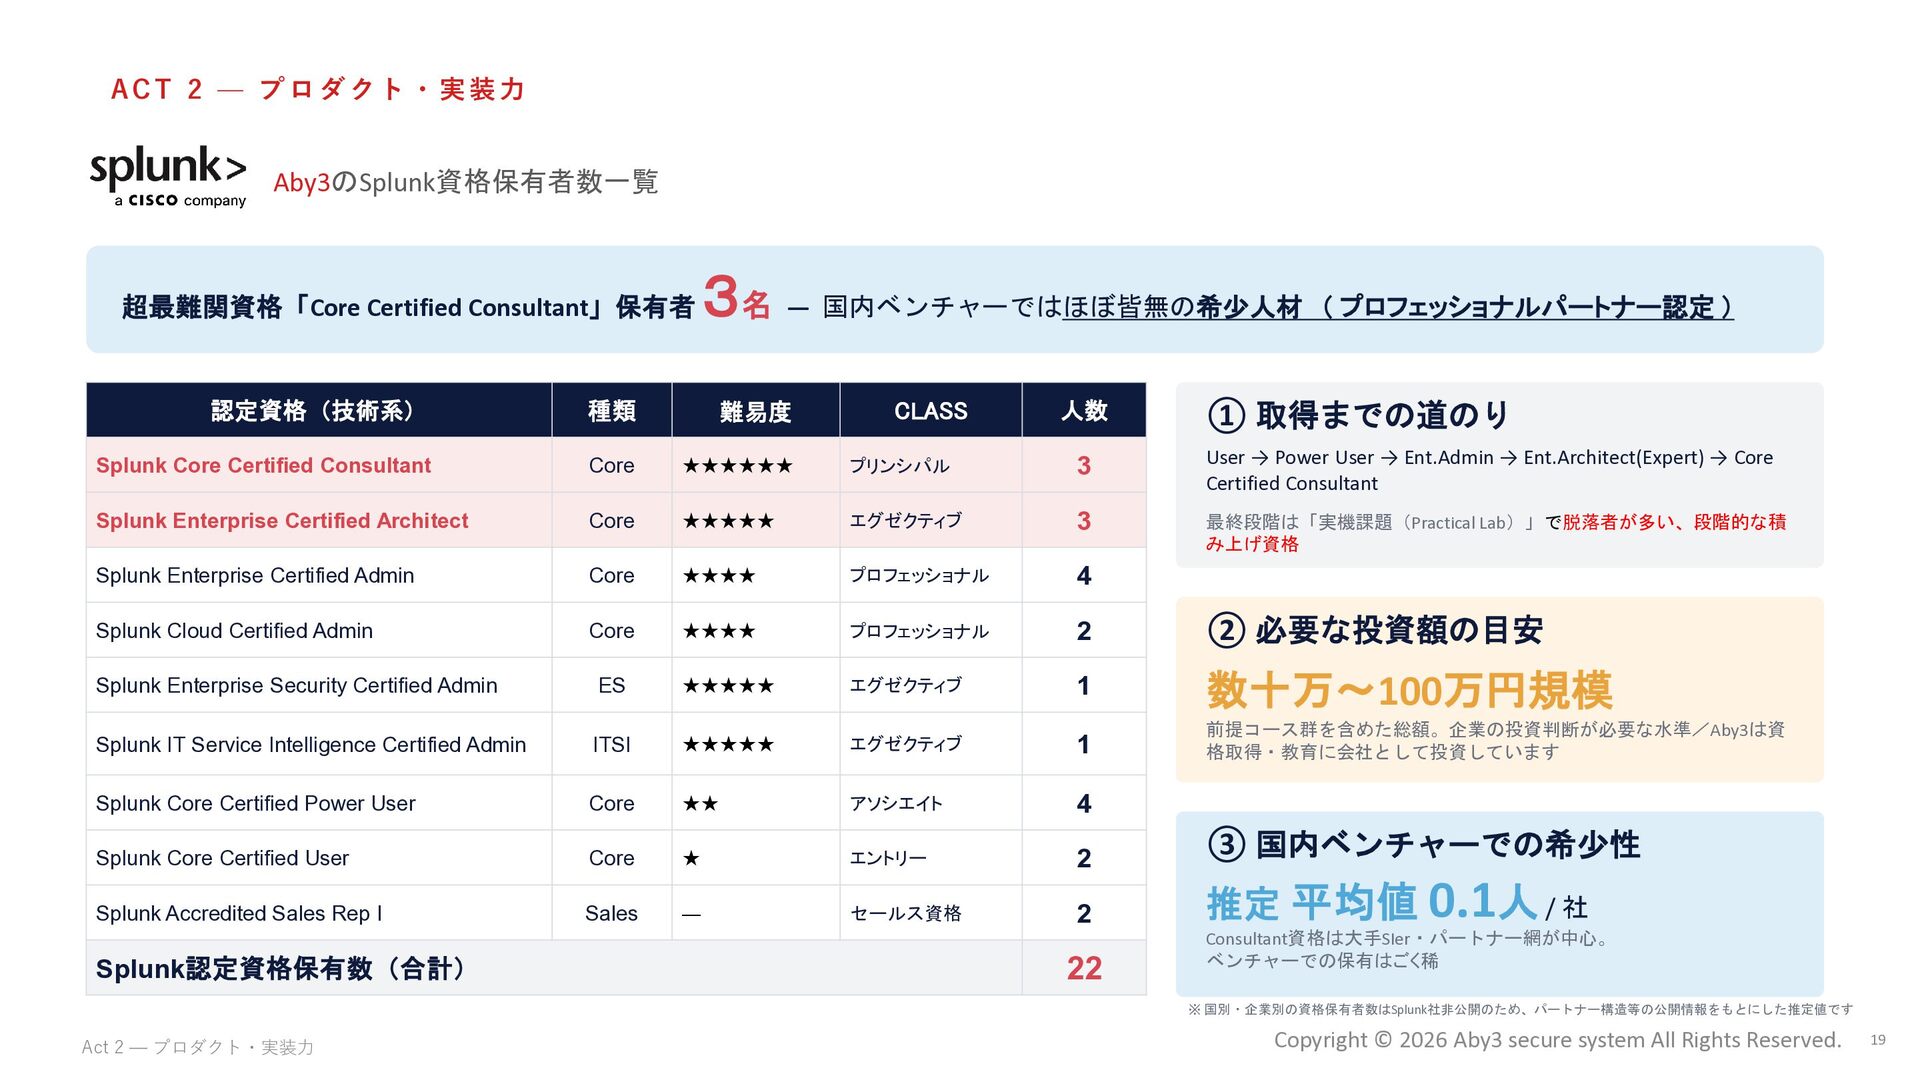1920x1080 pixels.
Task: Click the heading 取得までの道のり
Action: click(x=1382, y=414)
